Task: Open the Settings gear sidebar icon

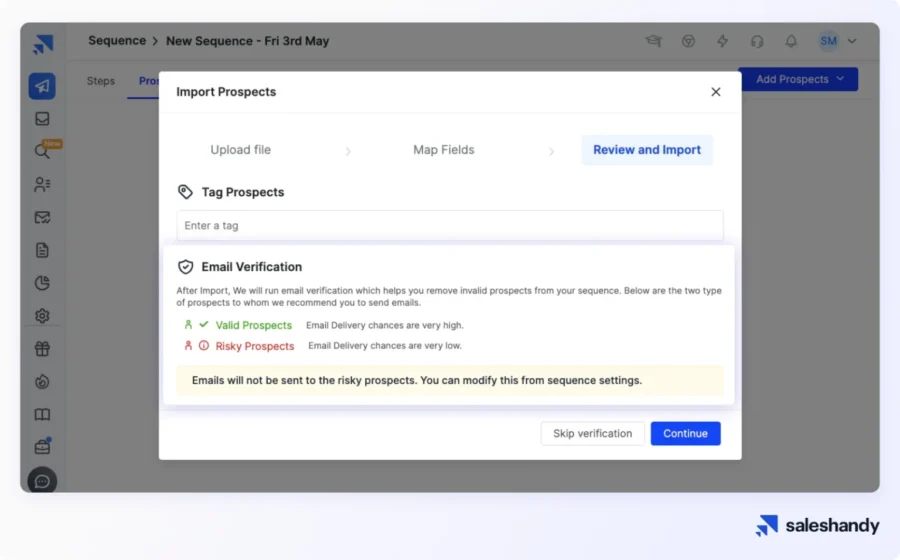Action: pos(42,316)
